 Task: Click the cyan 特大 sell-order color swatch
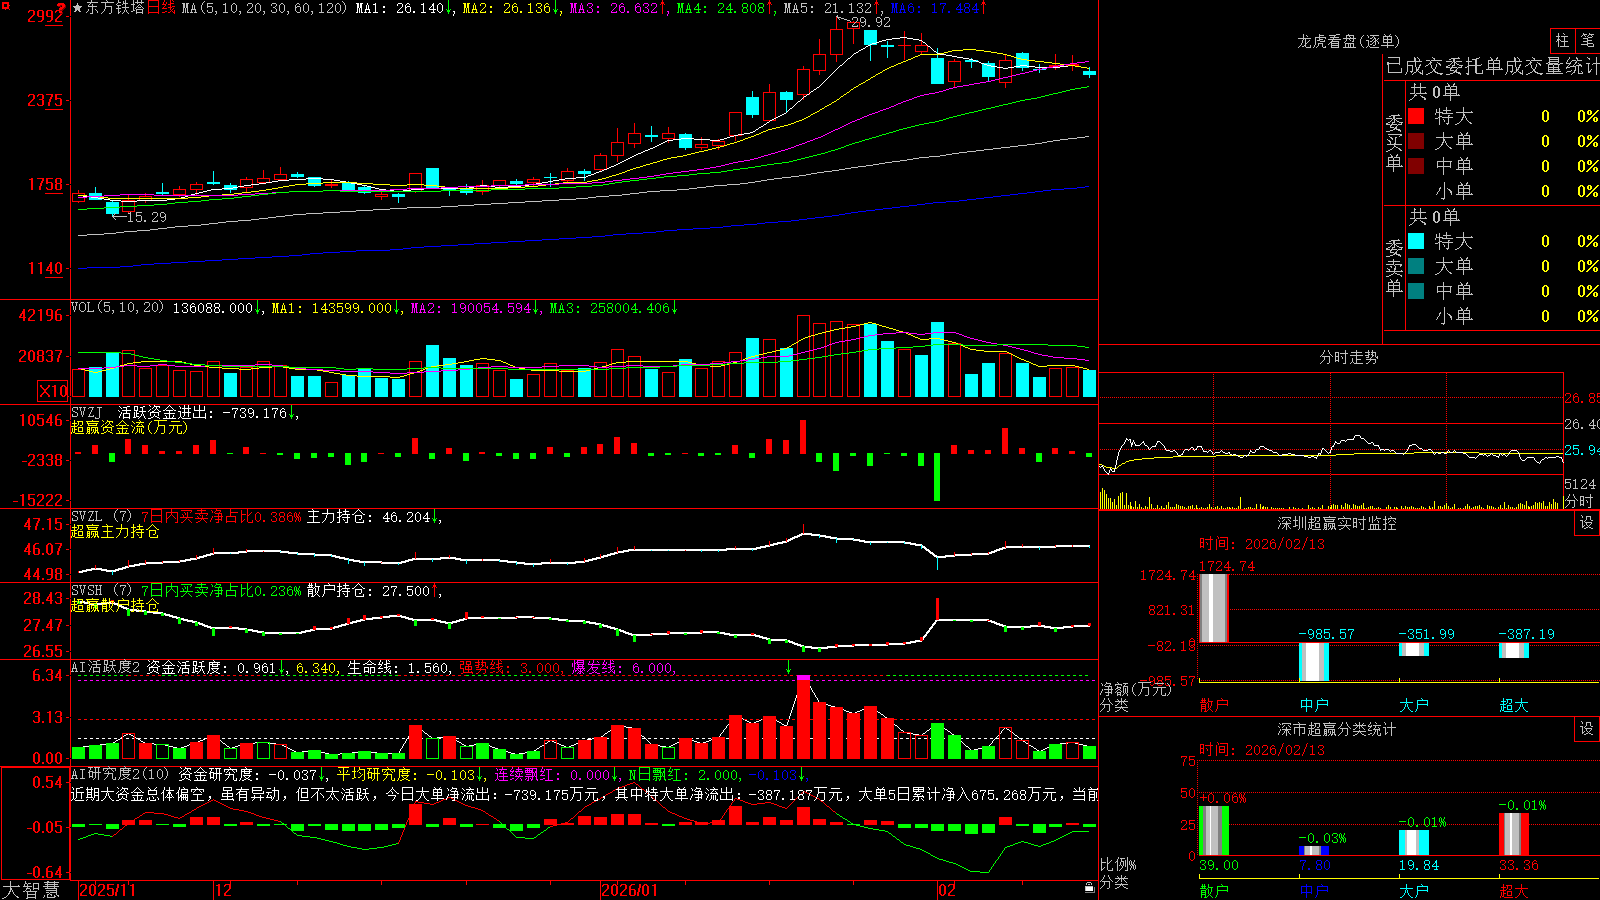tap(1416, 241)
